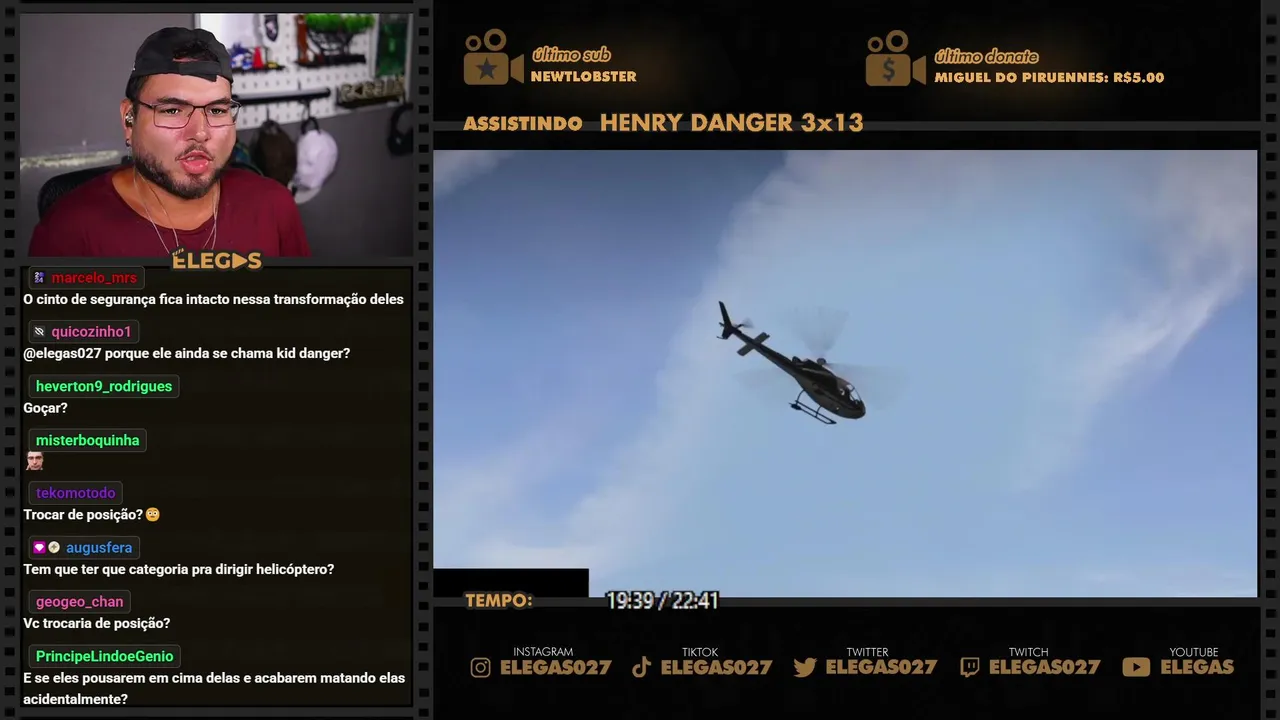Click the Twitch ELEGAS027 handle

(x=1044, y=668)
